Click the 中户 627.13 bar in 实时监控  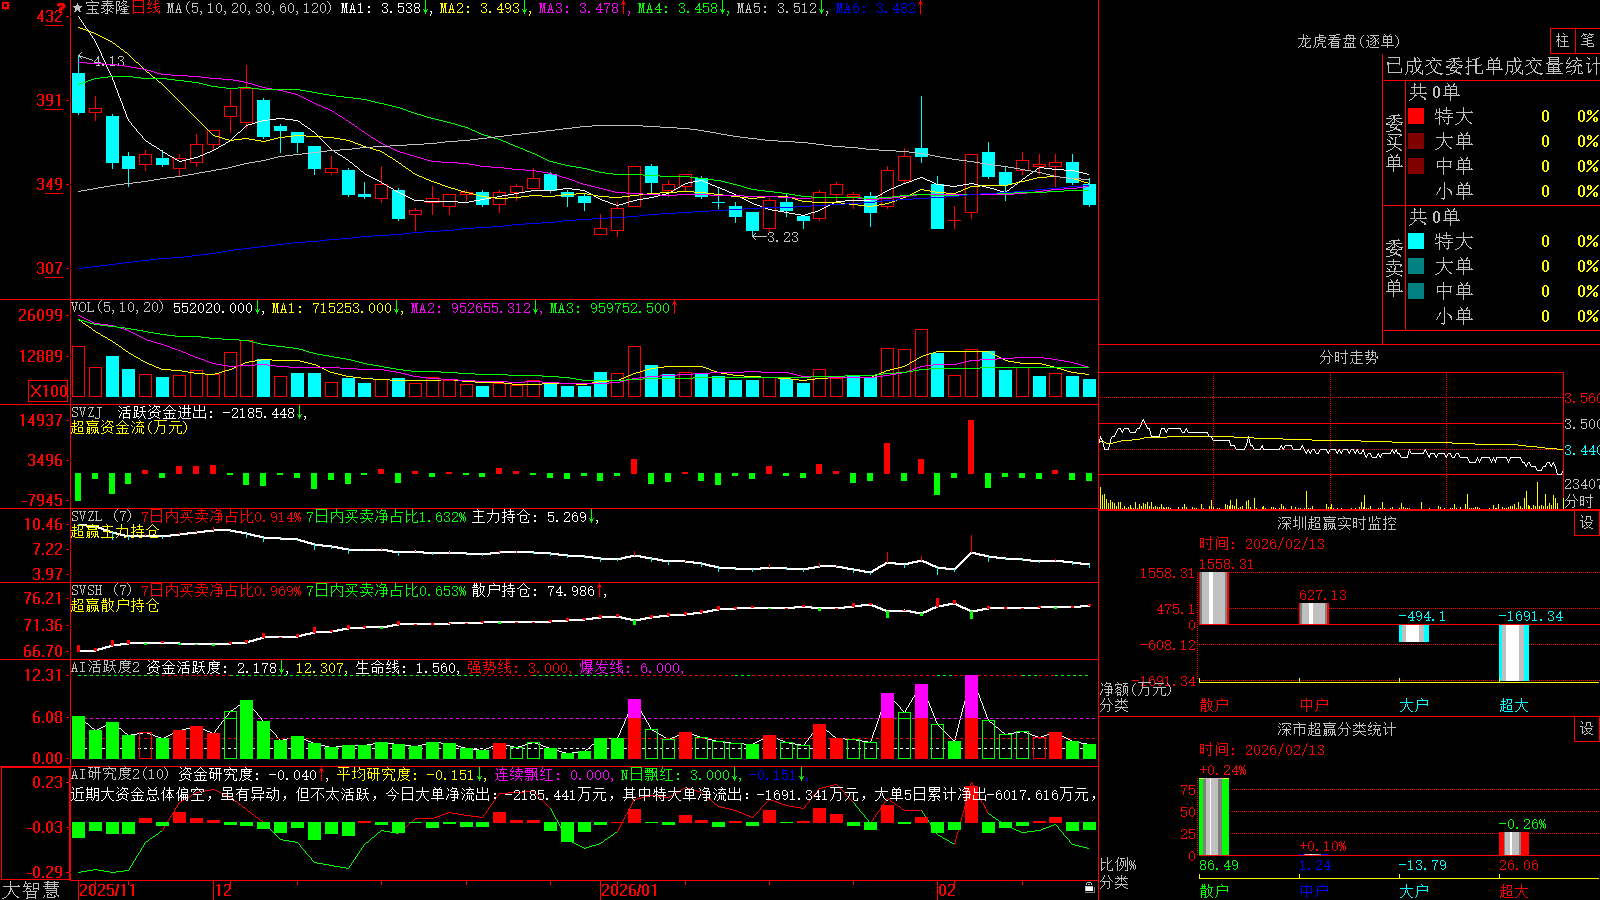(x=1313, y=614)
